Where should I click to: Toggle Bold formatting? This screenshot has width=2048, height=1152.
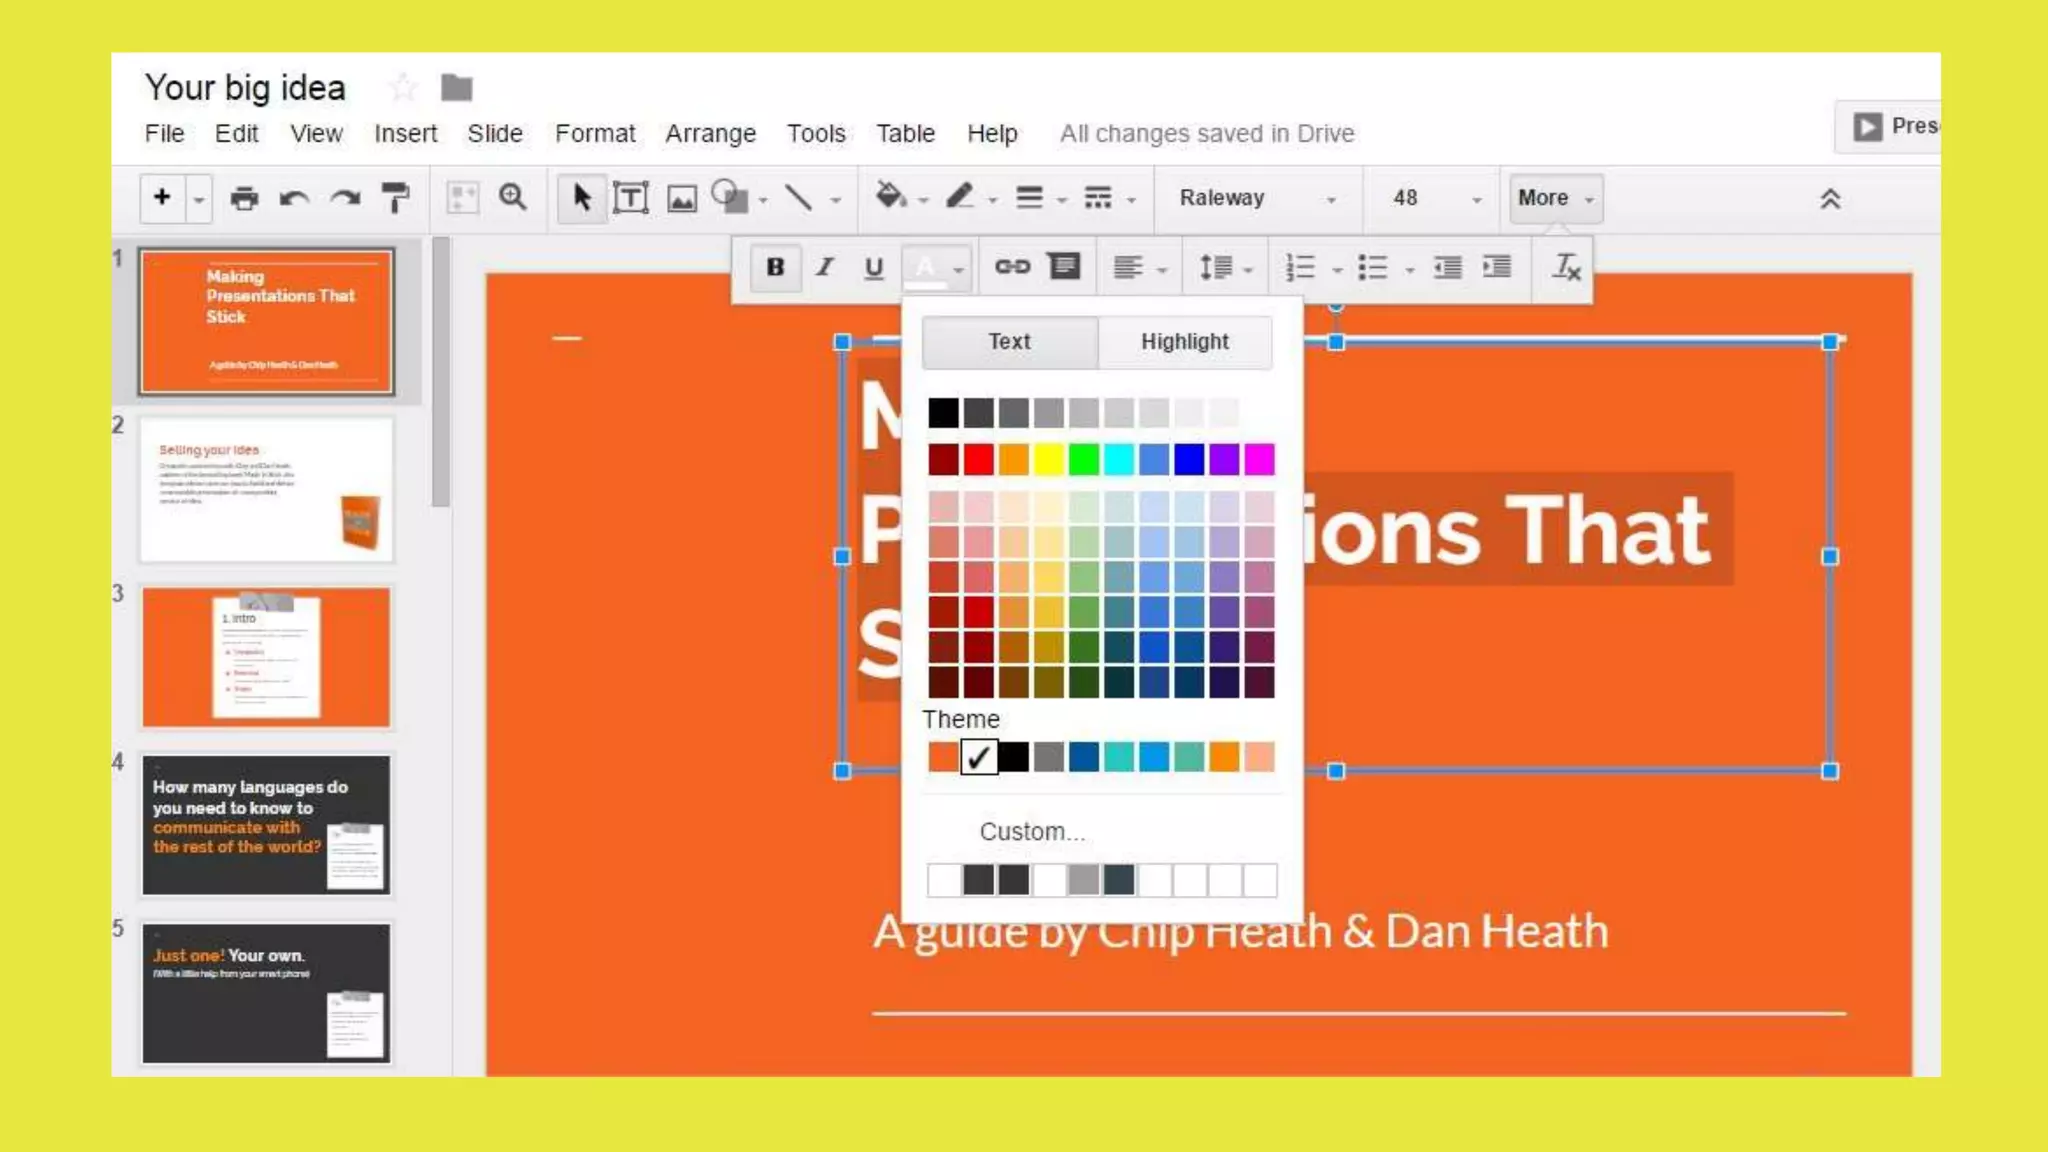click(x=775, y=267)
